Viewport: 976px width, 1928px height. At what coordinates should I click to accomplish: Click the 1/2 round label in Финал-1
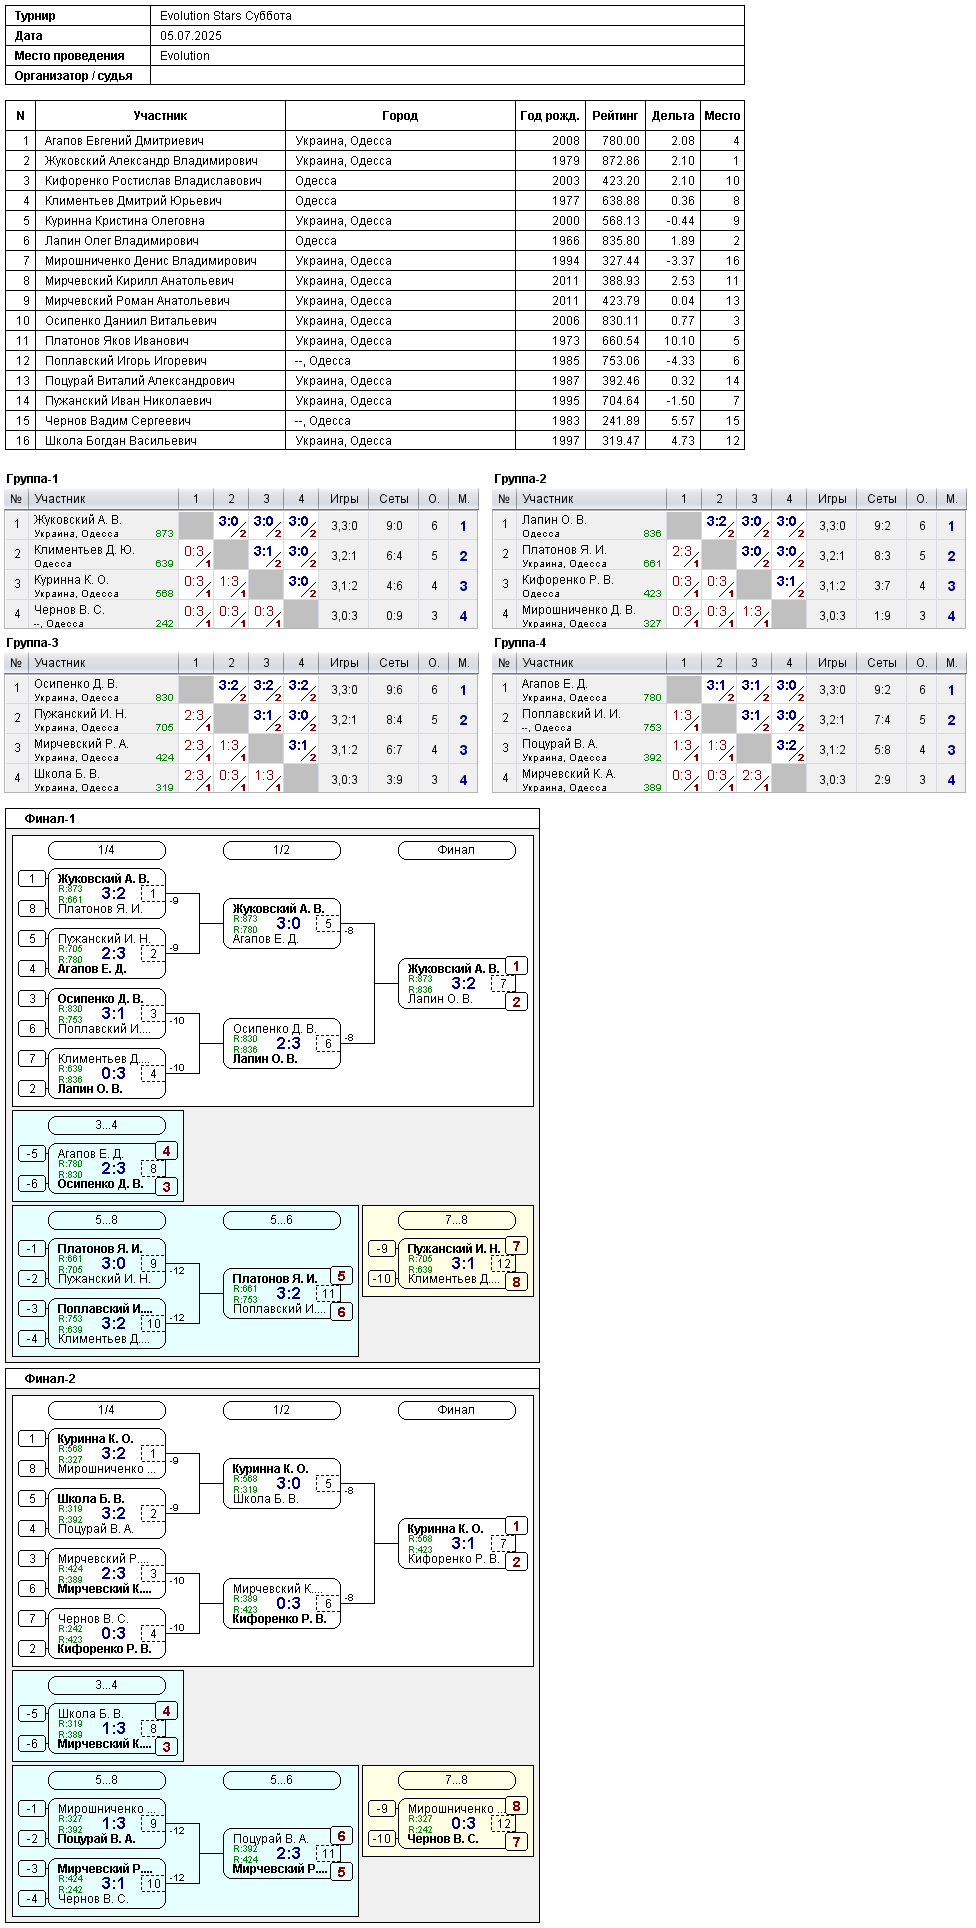[281, 850]
